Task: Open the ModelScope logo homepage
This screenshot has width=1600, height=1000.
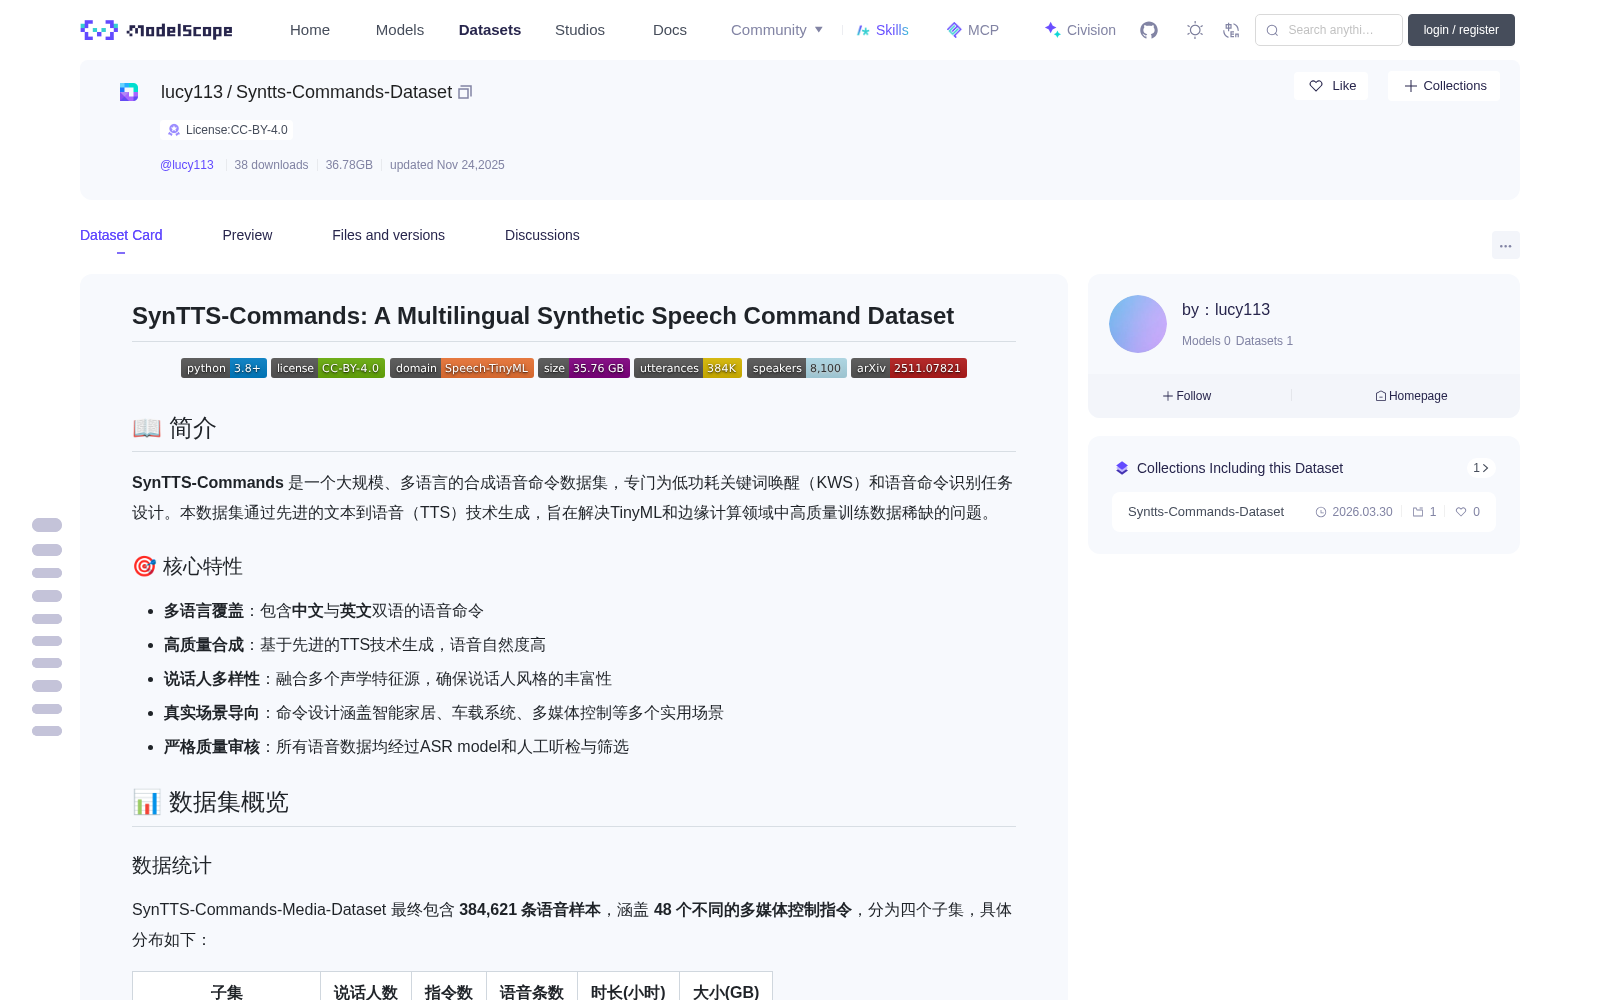Action: coord(156,30)
